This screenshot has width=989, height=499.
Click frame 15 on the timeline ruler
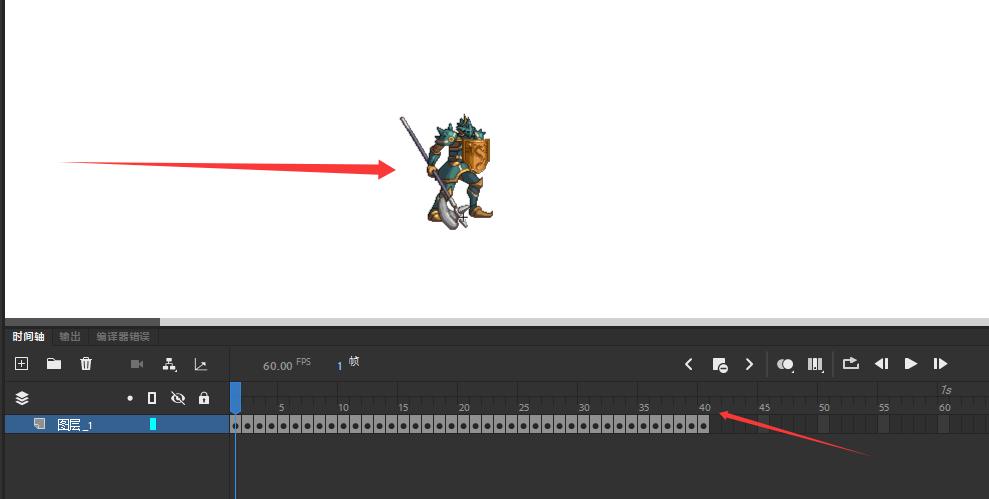click(403, 408)
